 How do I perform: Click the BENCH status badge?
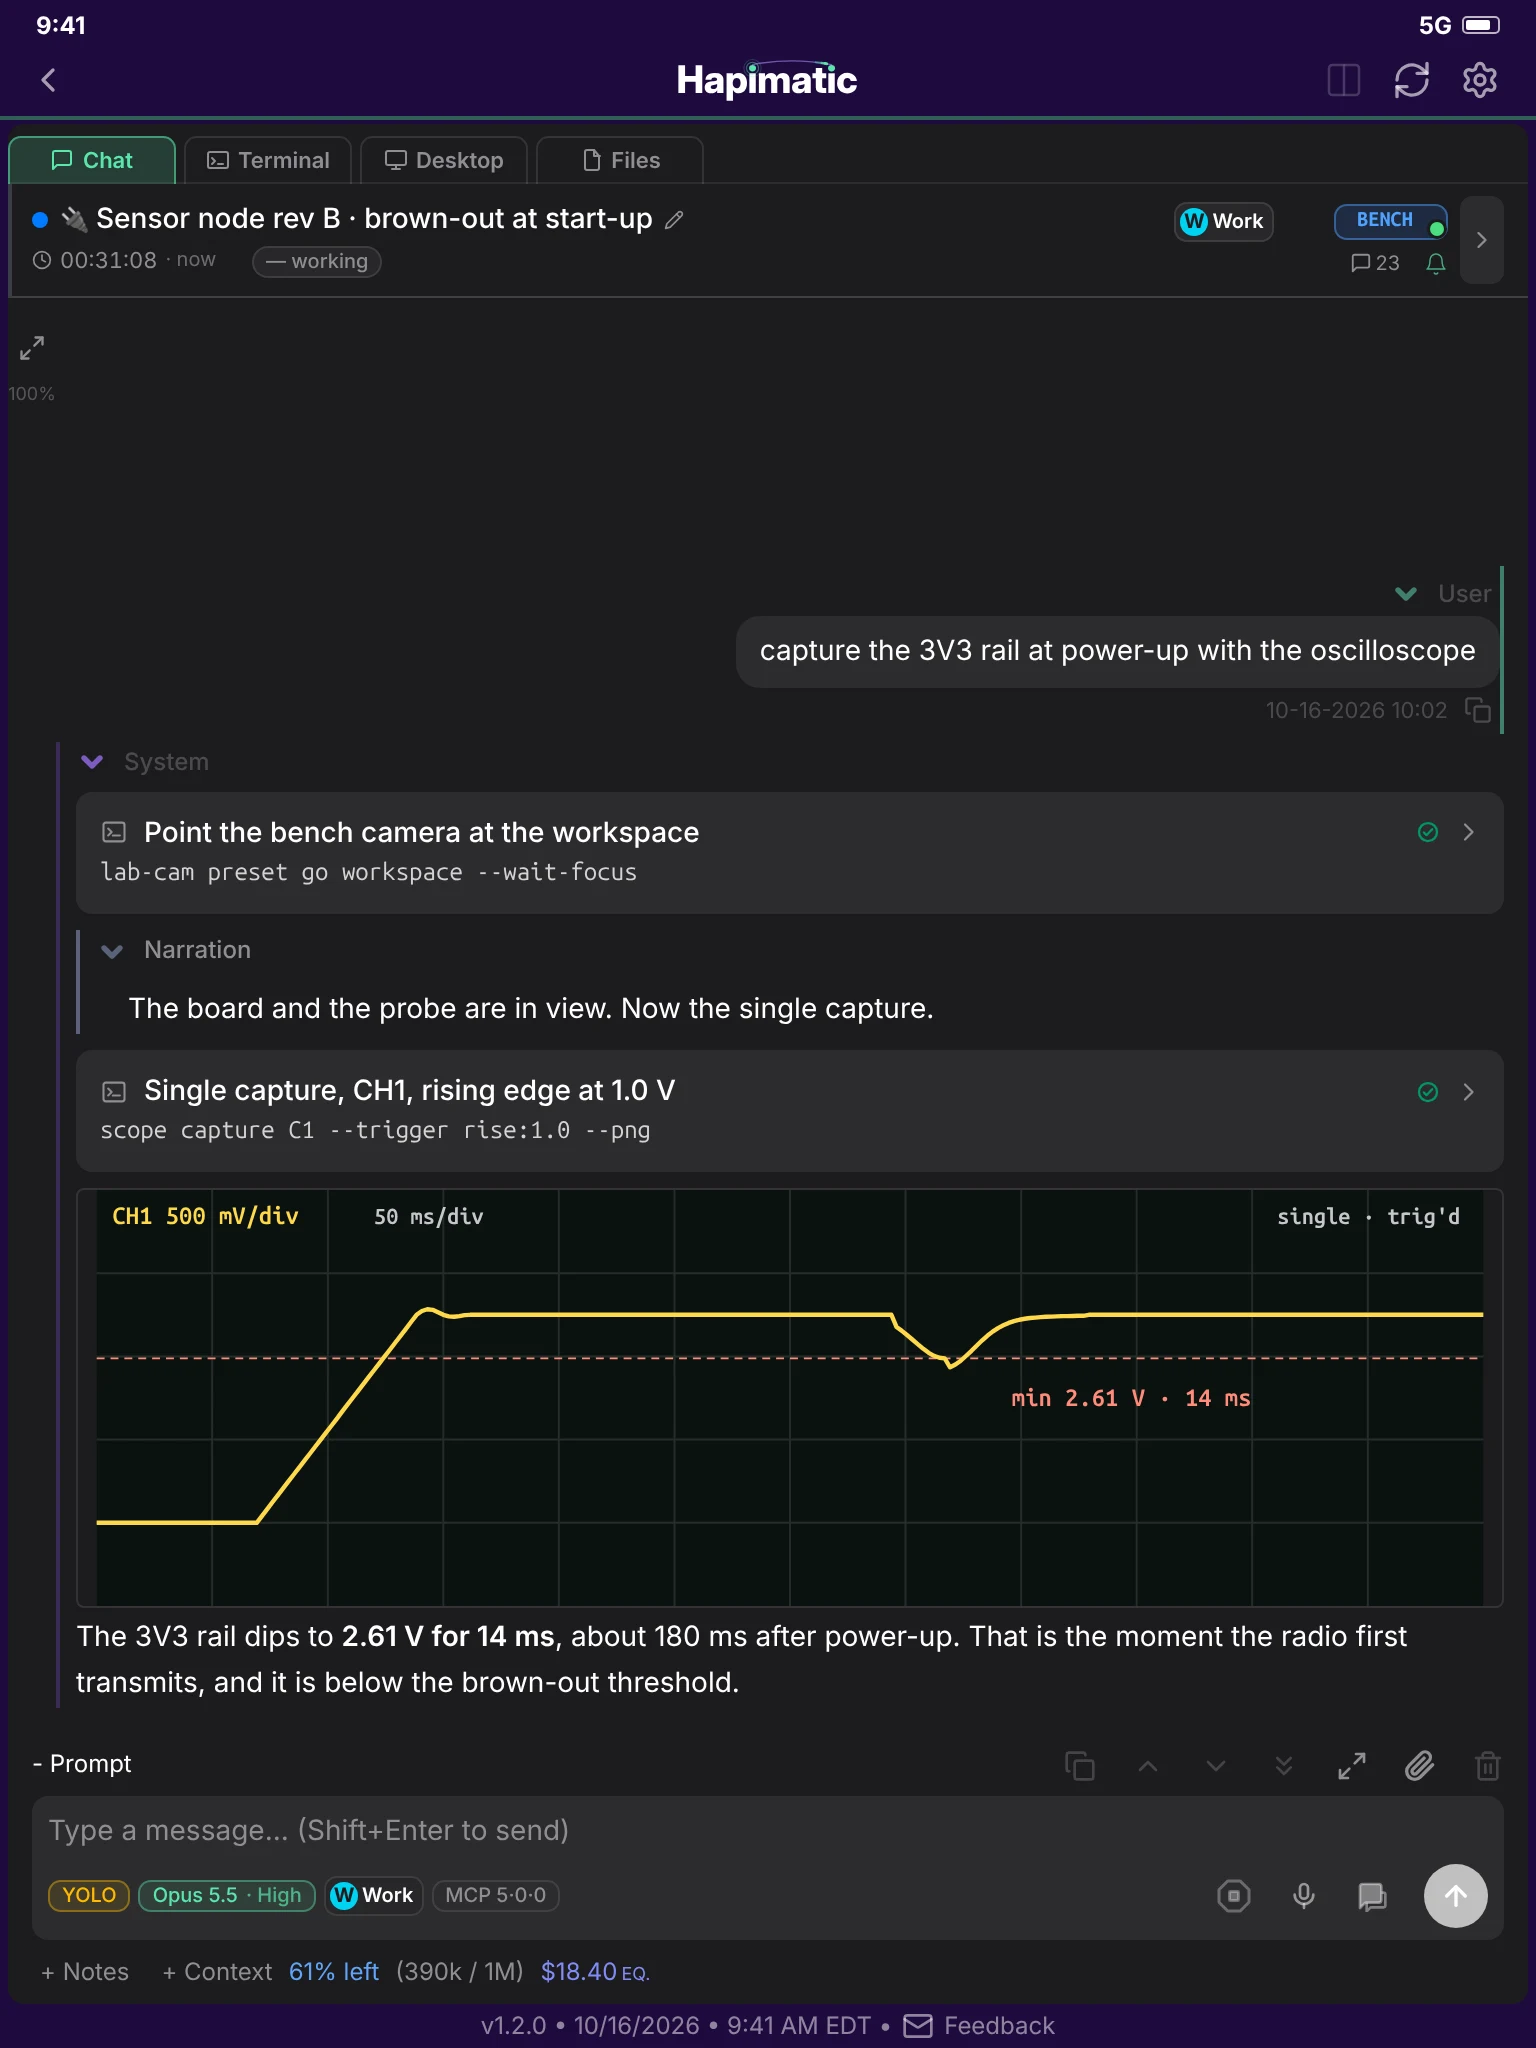point(1391,221)
